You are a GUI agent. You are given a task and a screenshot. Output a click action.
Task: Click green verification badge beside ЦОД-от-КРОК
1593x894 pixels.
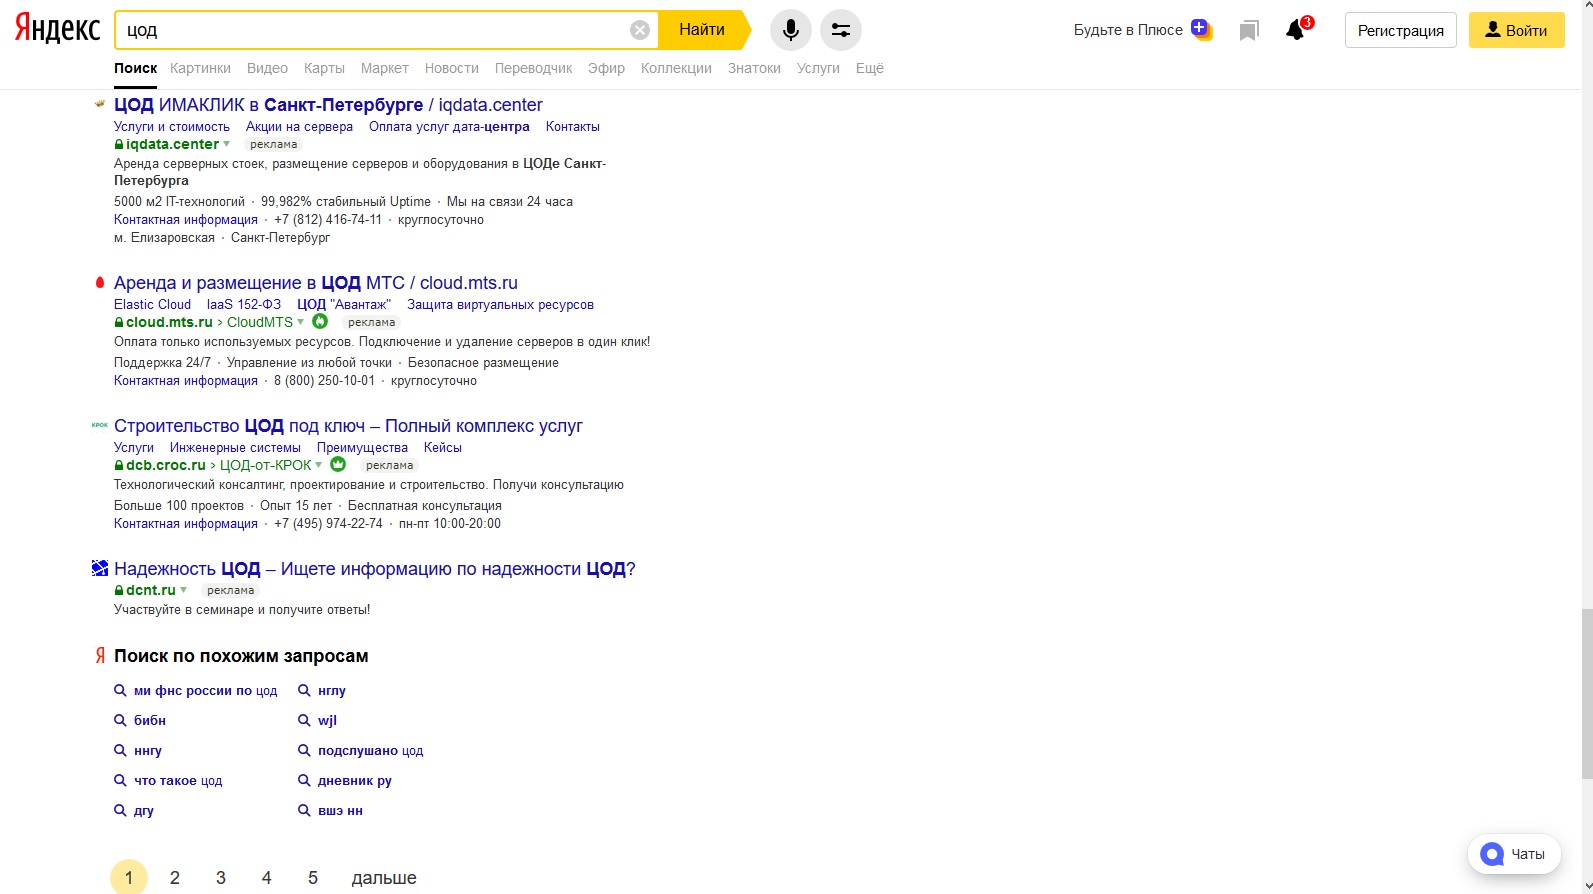point(338,464)
